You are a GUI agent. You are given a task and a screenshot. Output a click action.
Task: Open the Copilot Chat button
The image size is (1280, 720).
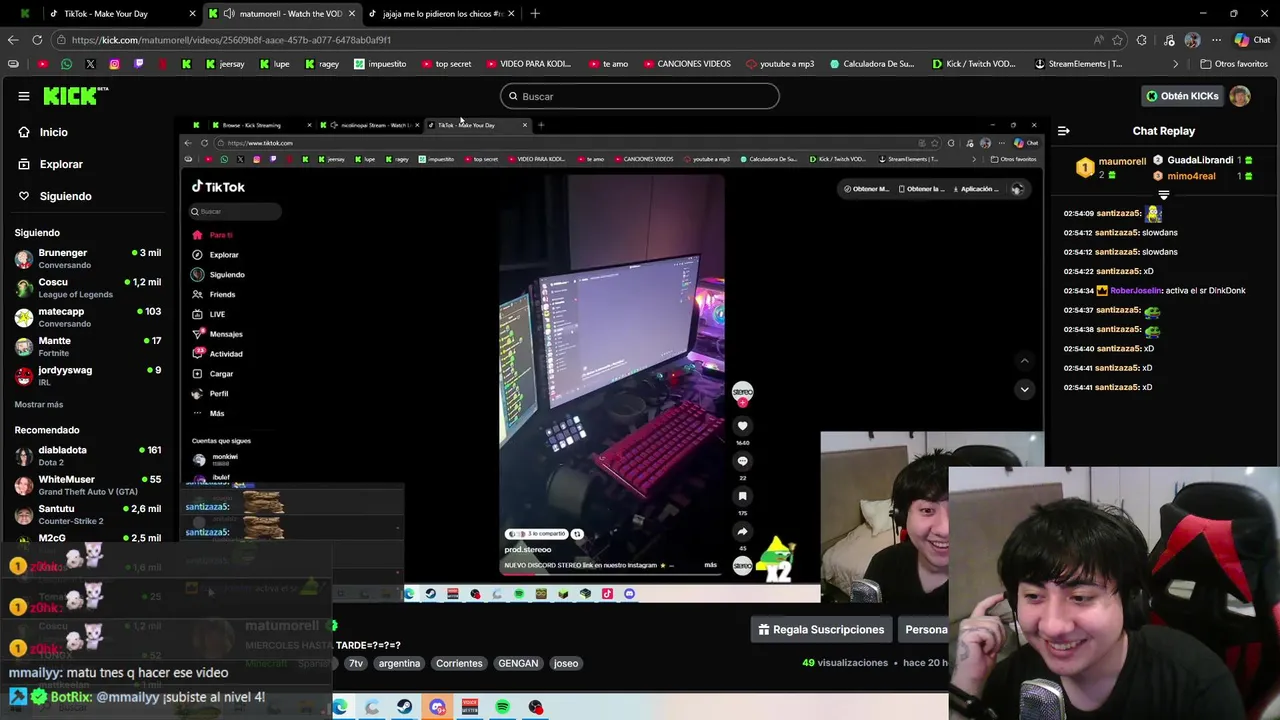(x=1252, y=40)
